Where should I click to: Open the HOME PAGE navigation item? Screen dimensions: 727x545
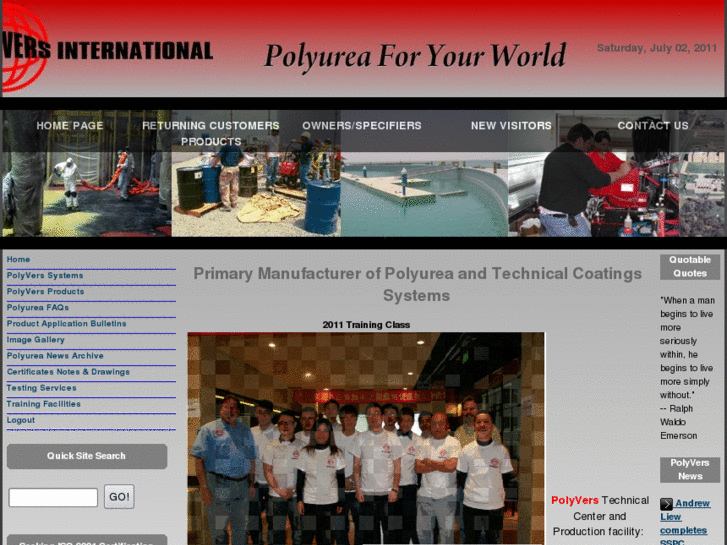[x=70, y=126]
